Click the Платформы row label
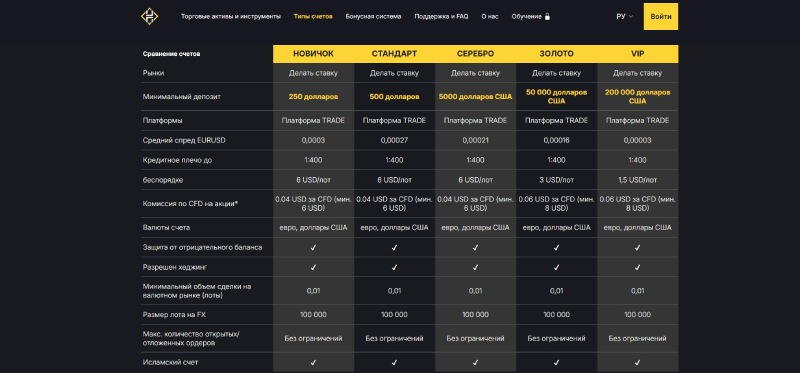The height and width of the screenshot is (373, 800). click(162, 121)
